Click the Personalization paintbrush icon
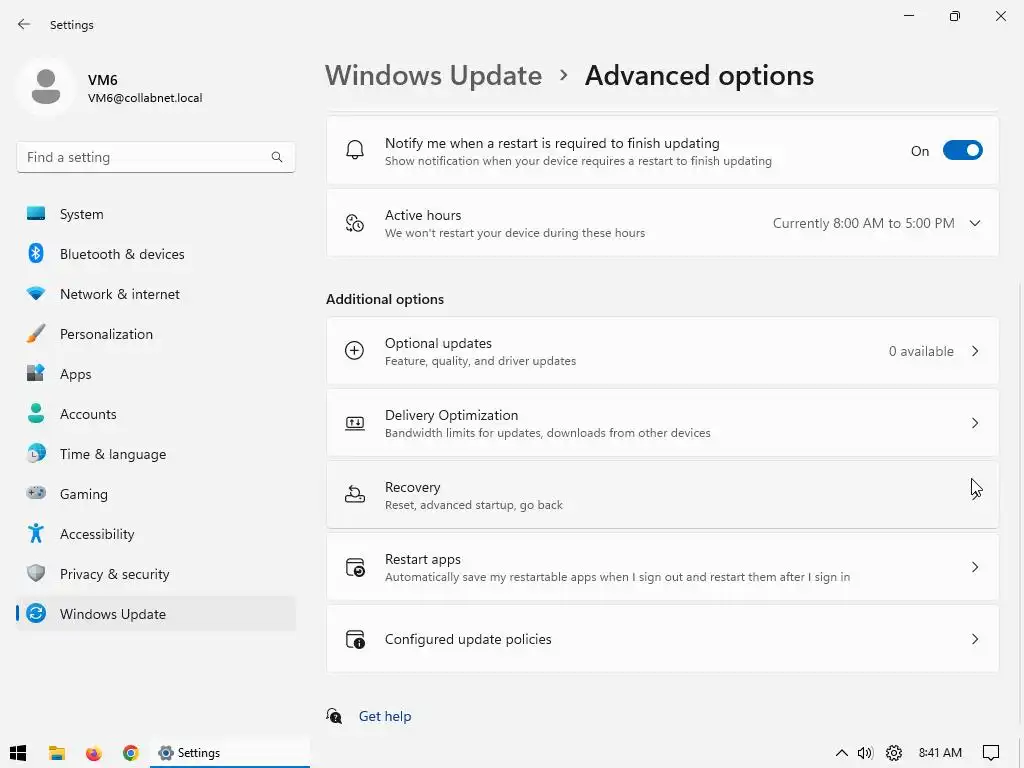The height and width of the screenshot is (768, 1024). 36,334
